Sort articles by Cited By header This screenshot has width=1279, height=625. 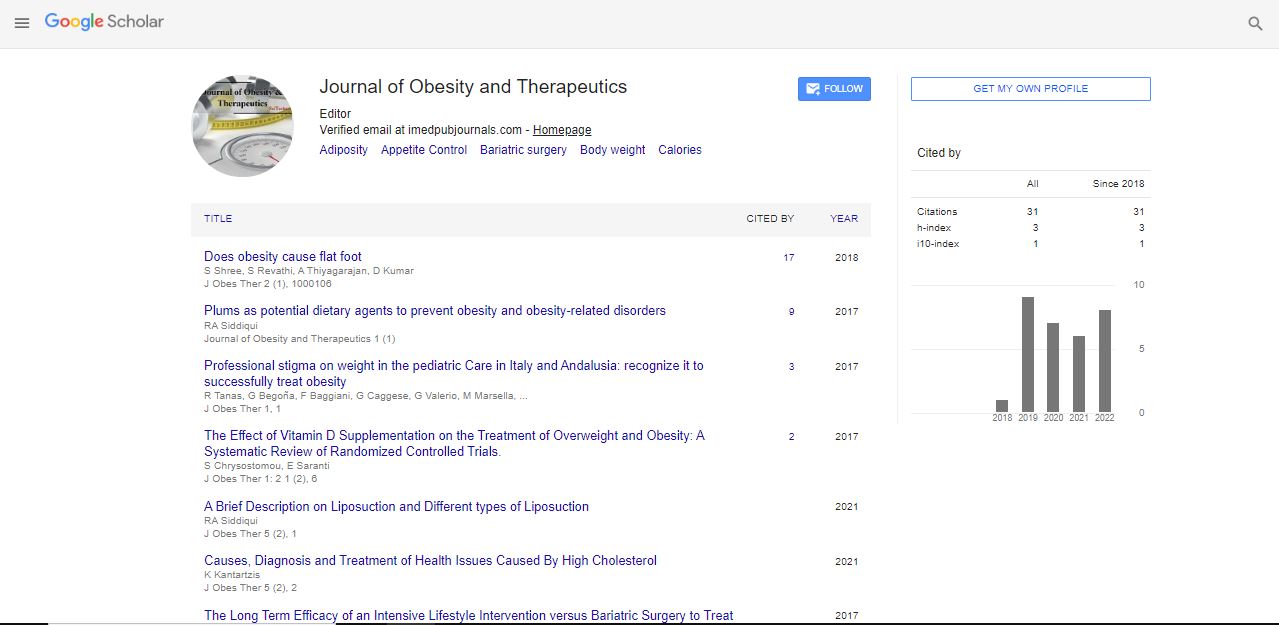point(770,219)
